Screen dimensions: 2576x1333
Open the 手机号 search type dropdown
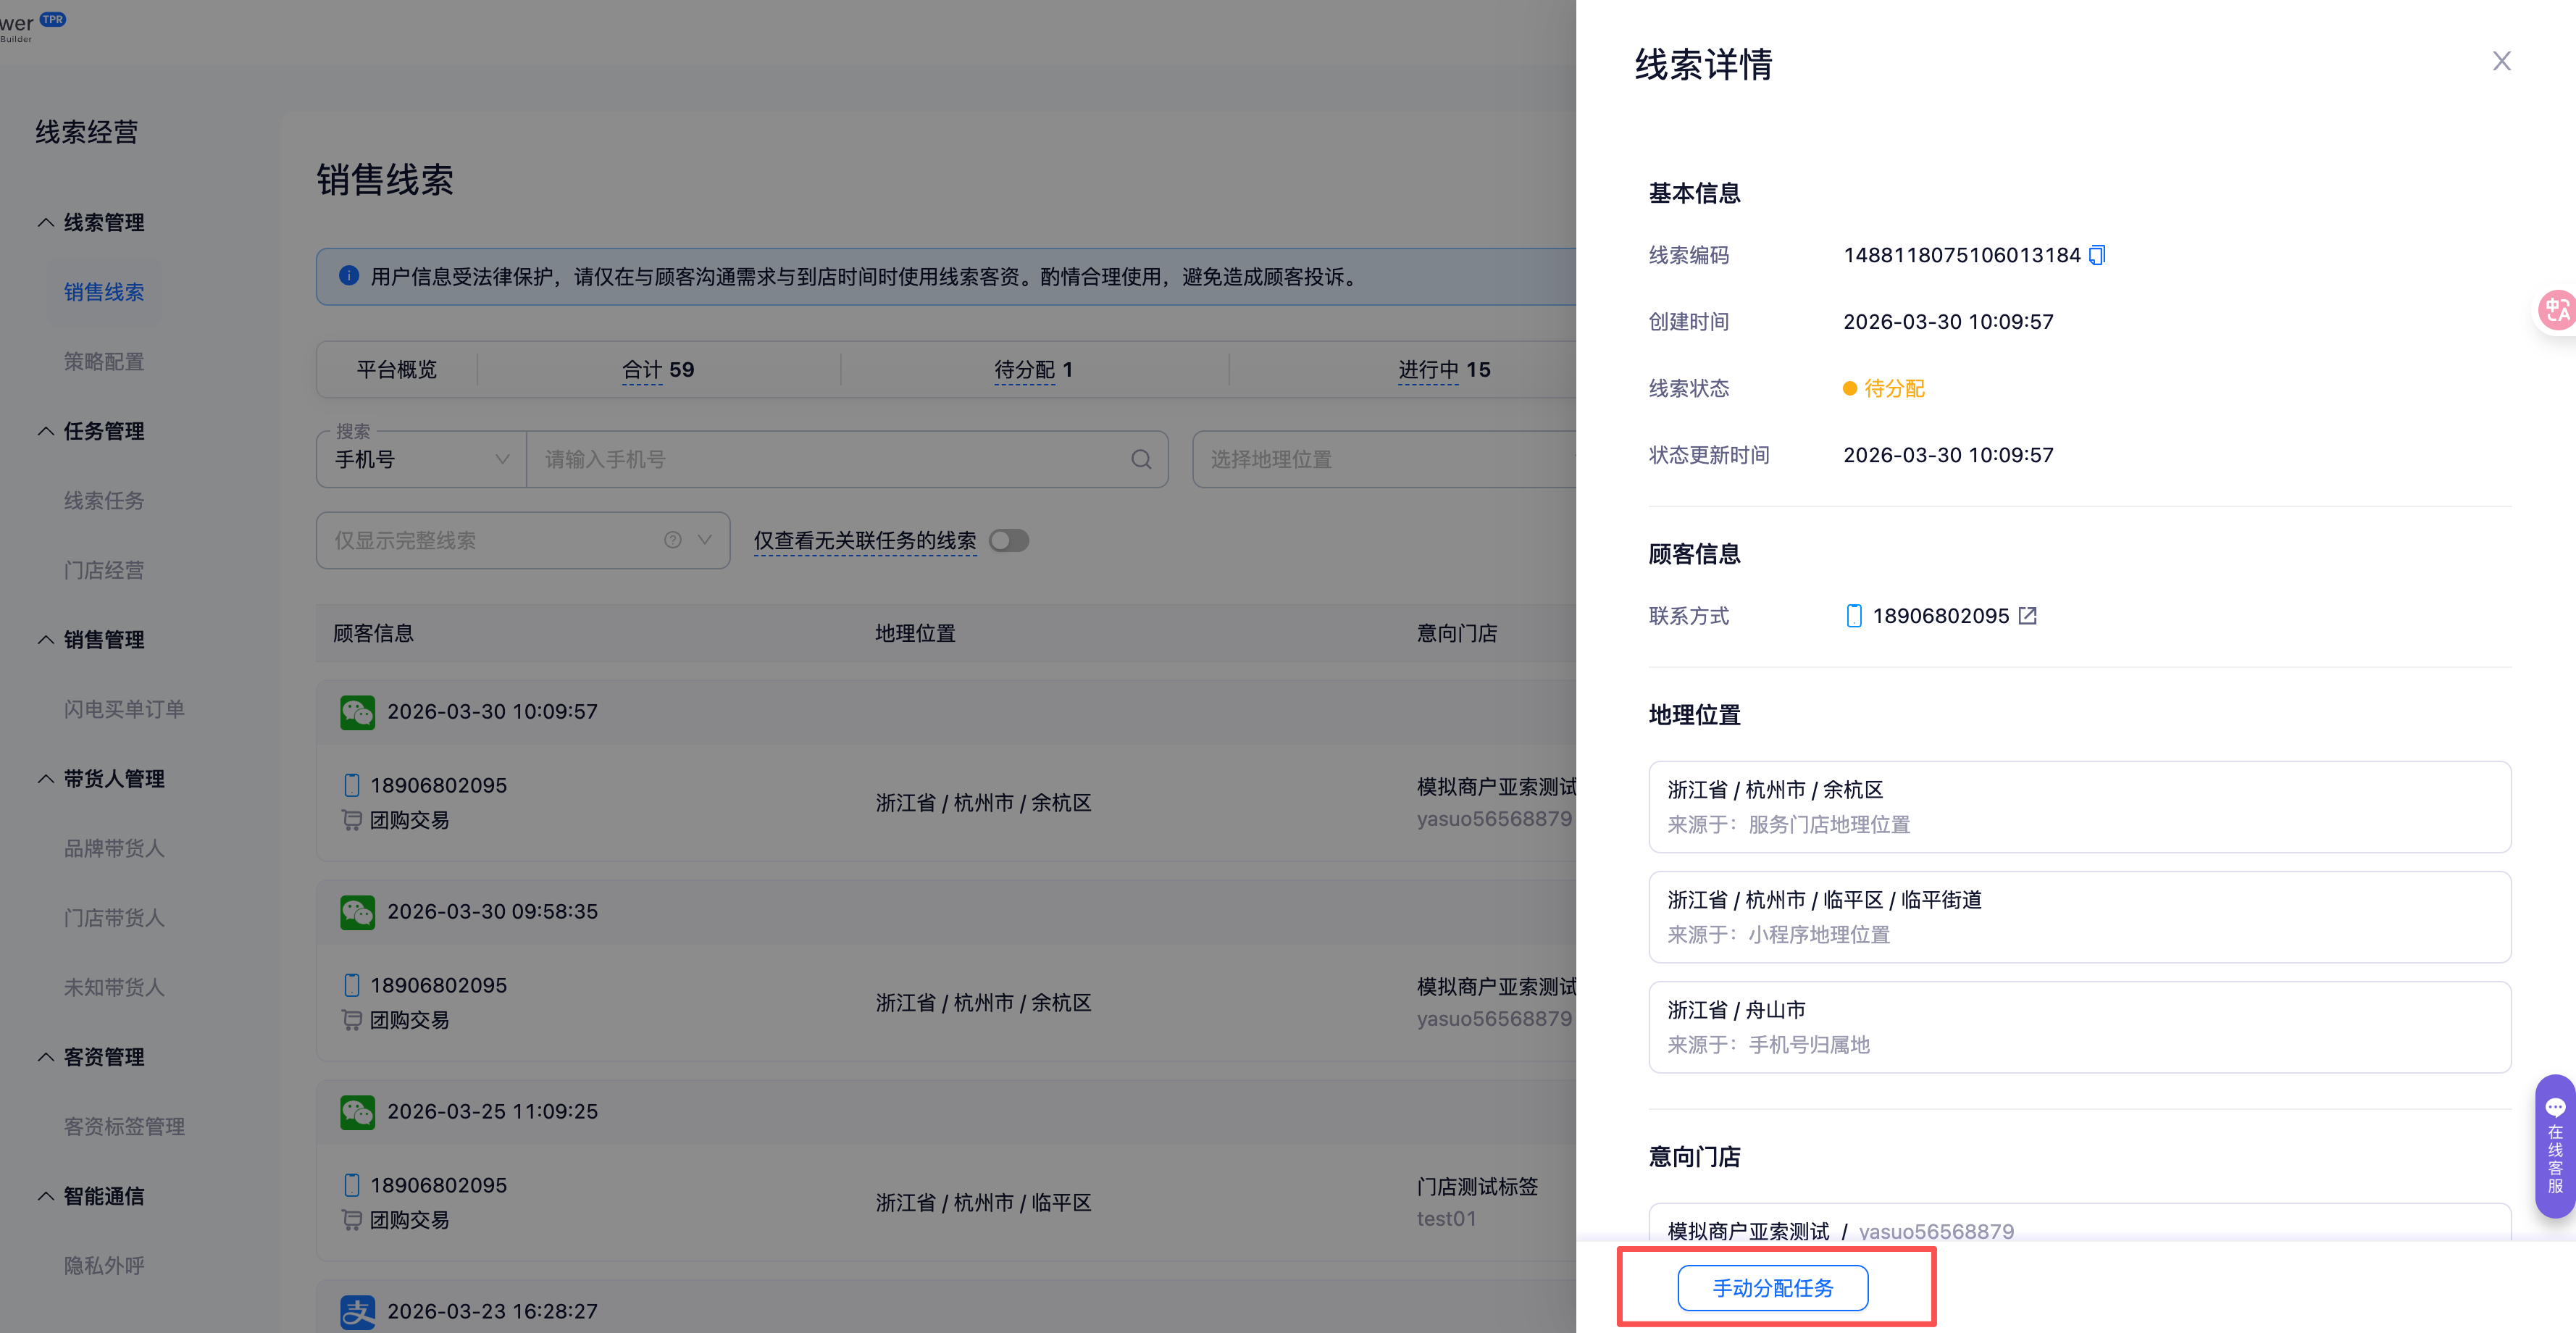tap(421, 460)
